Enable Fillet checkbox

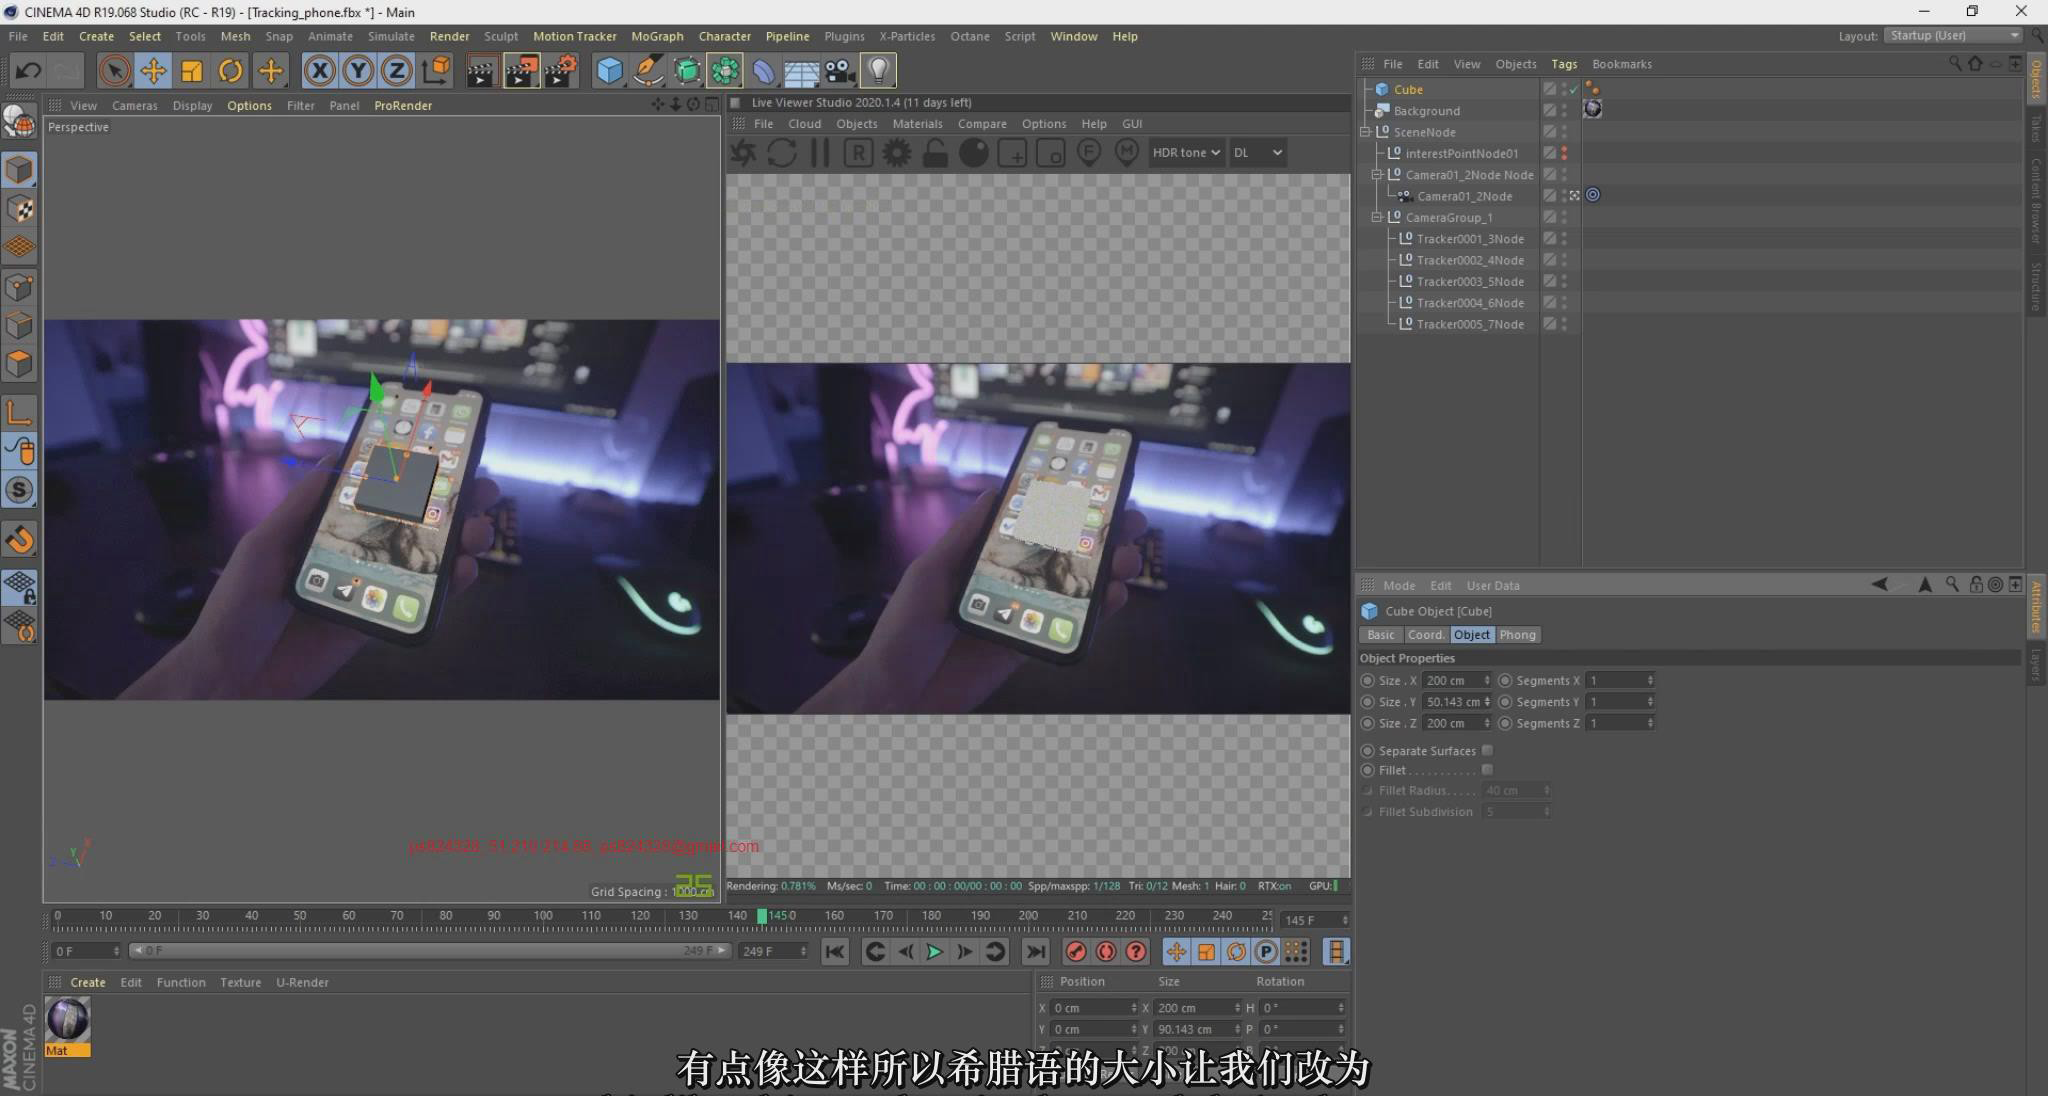[1487, 770]
